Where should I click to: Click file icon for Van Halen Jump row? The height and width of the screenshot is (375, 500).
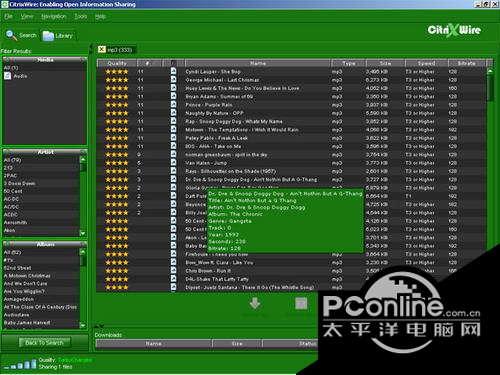pyautogui.click(x=173, y=163)
